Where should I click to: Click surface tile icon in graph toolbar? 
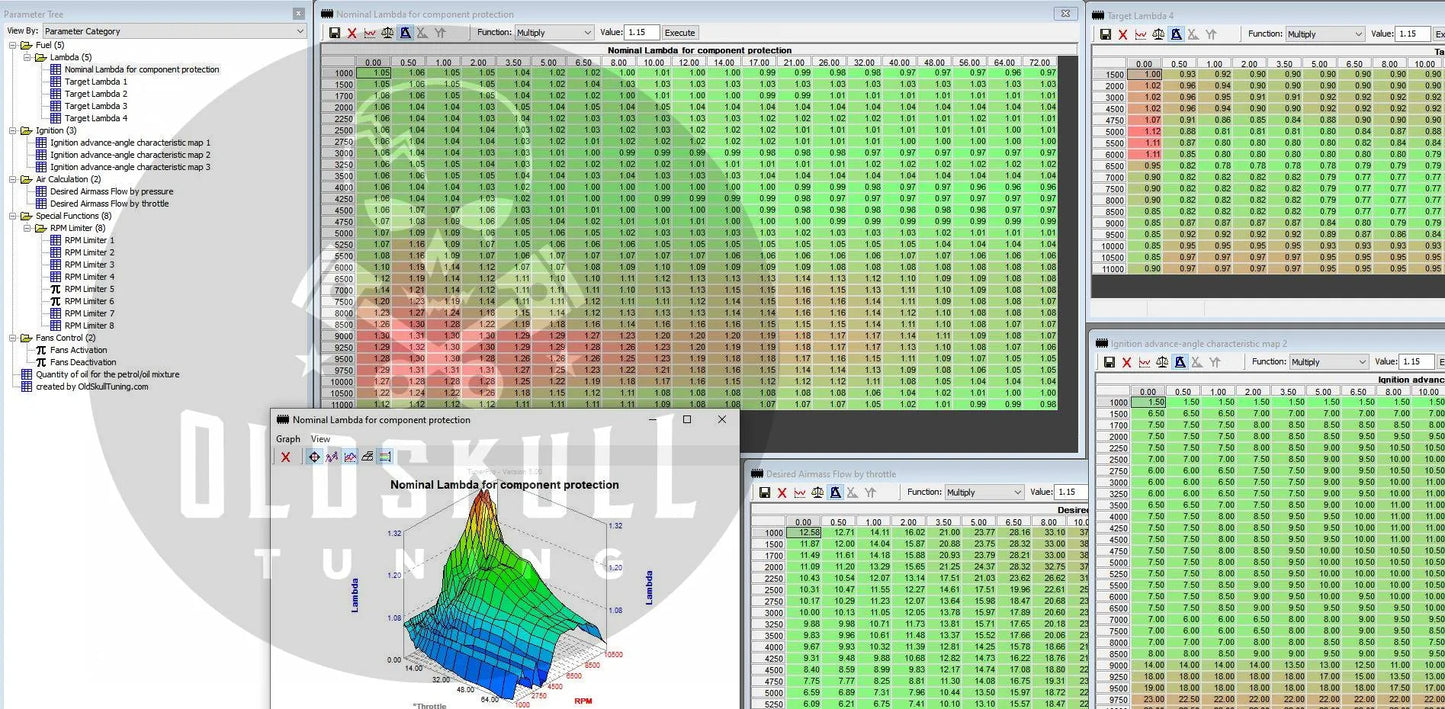(368, 456)
